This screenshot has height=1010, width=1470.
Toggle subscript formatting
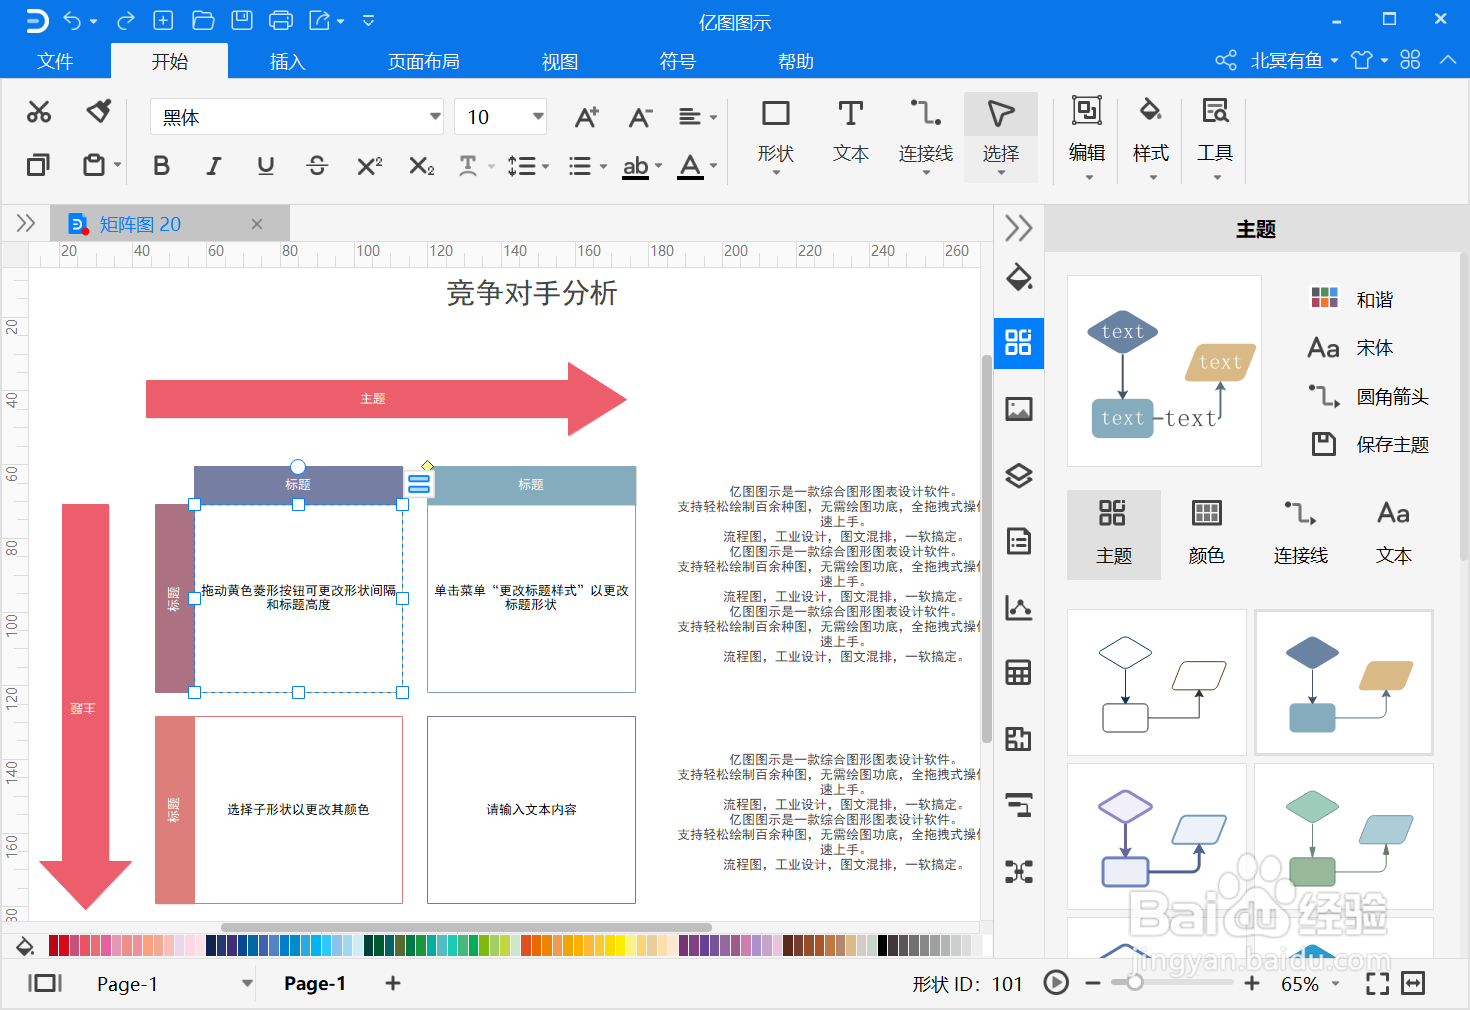[421, 166]
